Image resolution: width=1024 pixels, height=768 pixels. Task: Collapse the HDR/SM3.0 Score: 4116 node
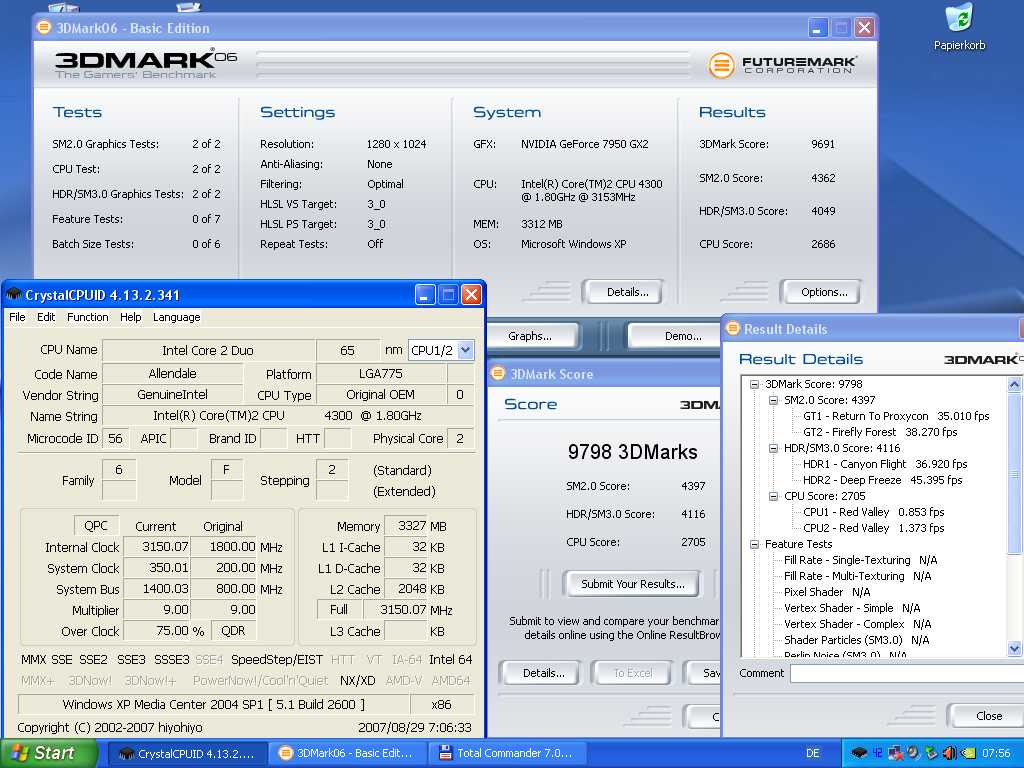(x=773, y=448)
